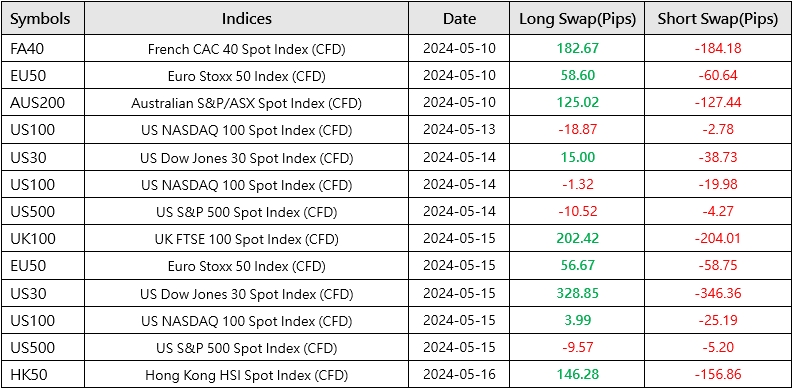Select the short swap value -156.86
Image resolution: width=793 pixels, height=389 pixels.
click(x=718, y=375)
